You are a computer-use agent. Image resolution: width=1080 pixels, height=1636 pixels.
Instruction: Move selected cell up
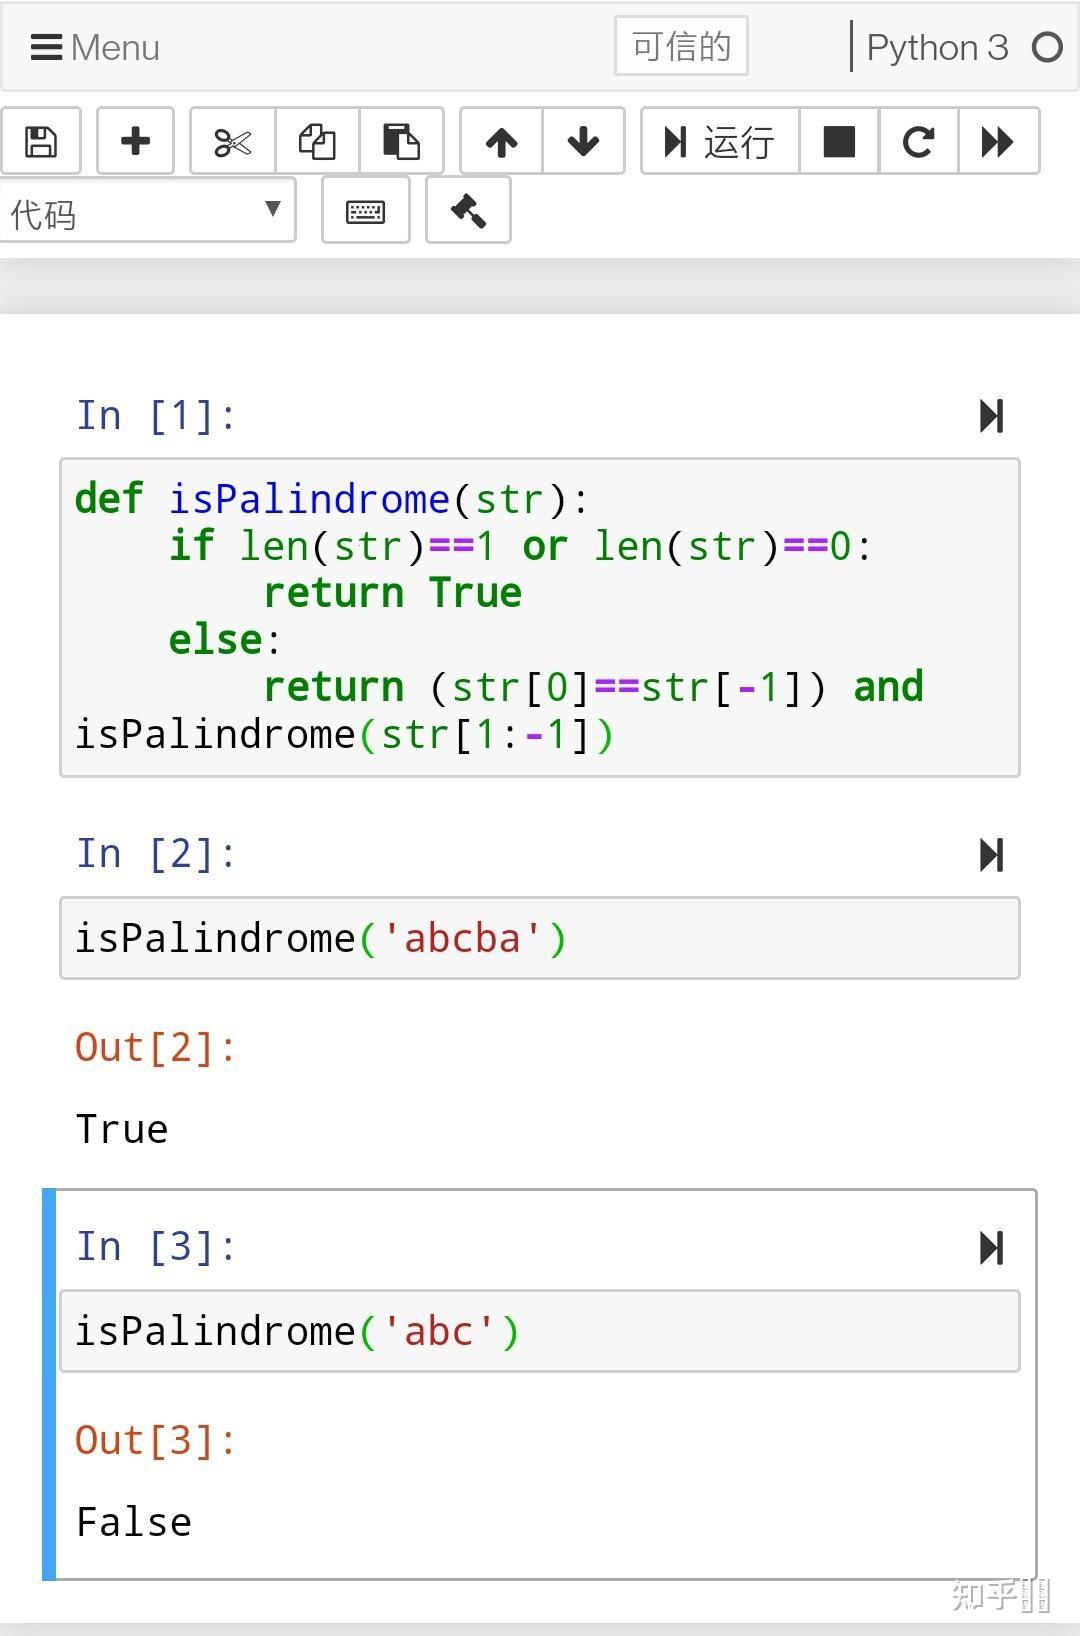tap(502, 141)
